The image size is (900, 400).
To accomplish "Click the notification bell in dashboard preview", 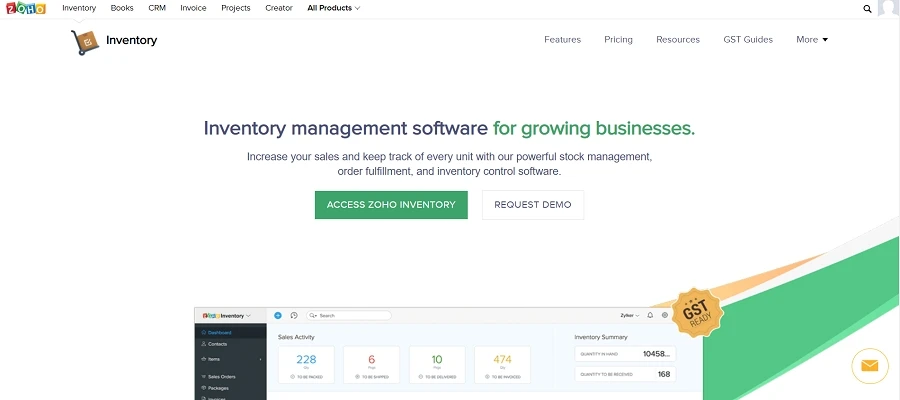I will click(650, 315).
